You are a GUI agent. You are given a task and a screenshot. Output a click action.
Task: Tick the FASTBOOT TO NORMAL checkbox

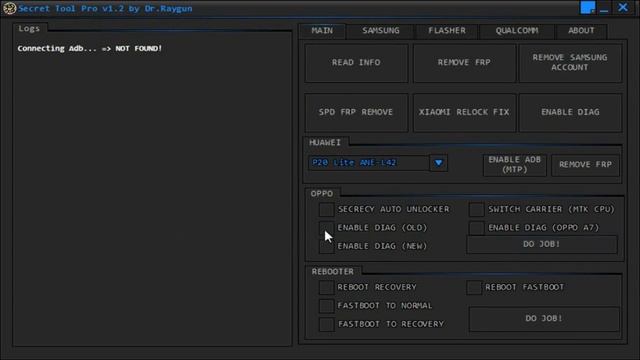coord(326,306)
